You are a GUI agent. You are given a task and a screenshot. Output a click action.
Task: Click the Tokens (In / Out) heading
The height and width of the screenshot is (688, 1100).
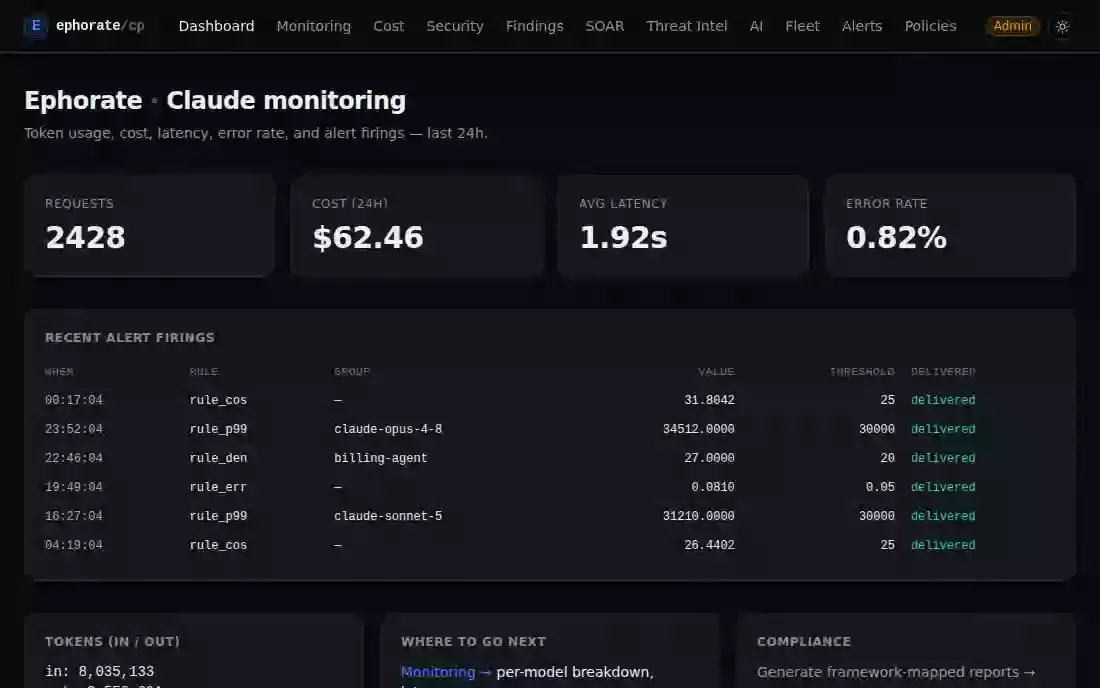(112, 642)
